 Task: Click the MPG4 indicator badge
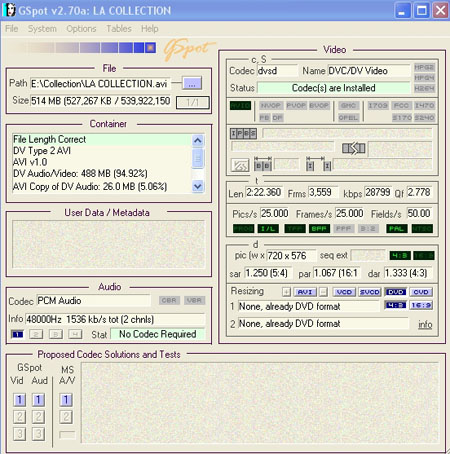[424, 78]
